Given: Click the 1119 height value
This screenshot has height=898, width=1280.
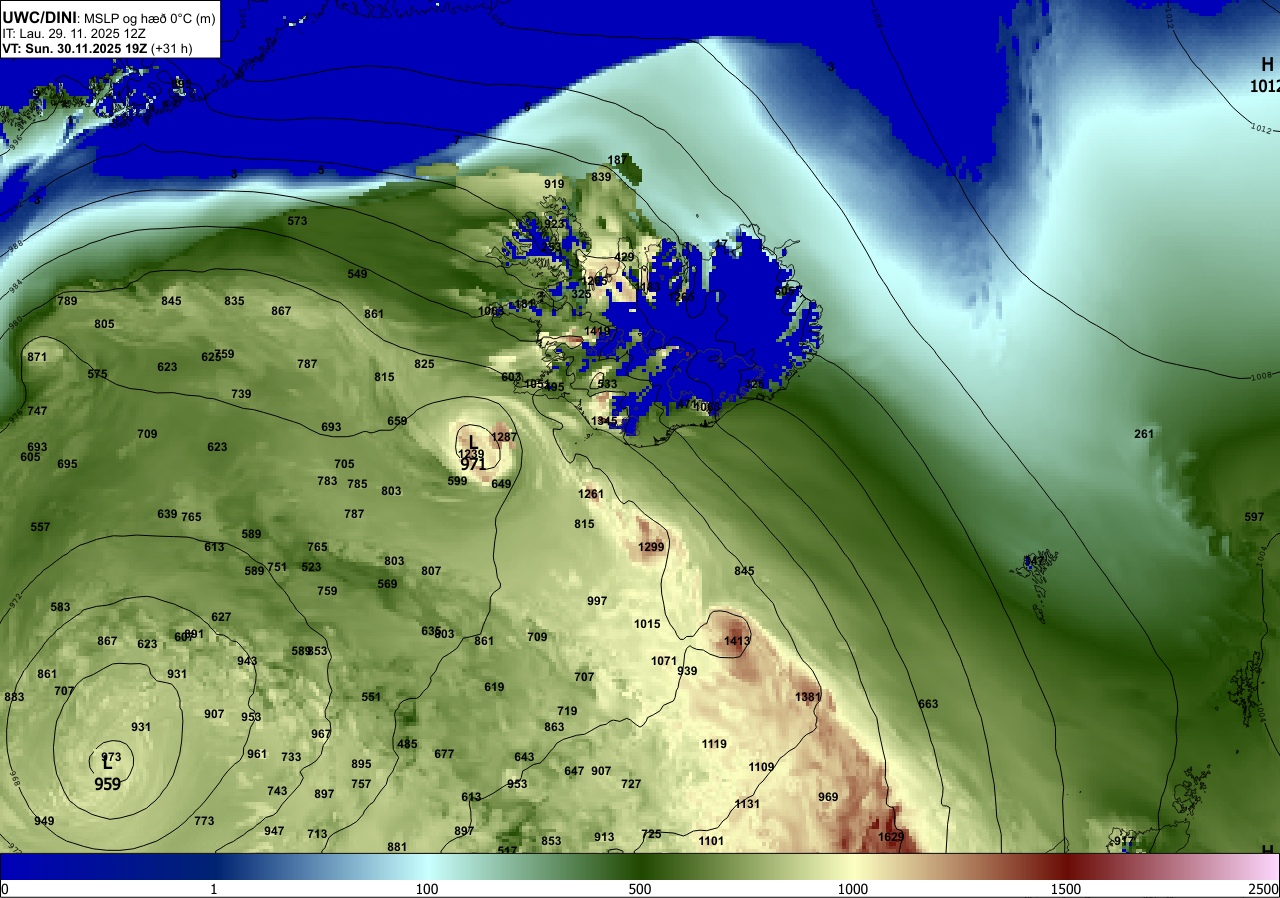Looking at the screenshot, I should click(x=714, y=744).
